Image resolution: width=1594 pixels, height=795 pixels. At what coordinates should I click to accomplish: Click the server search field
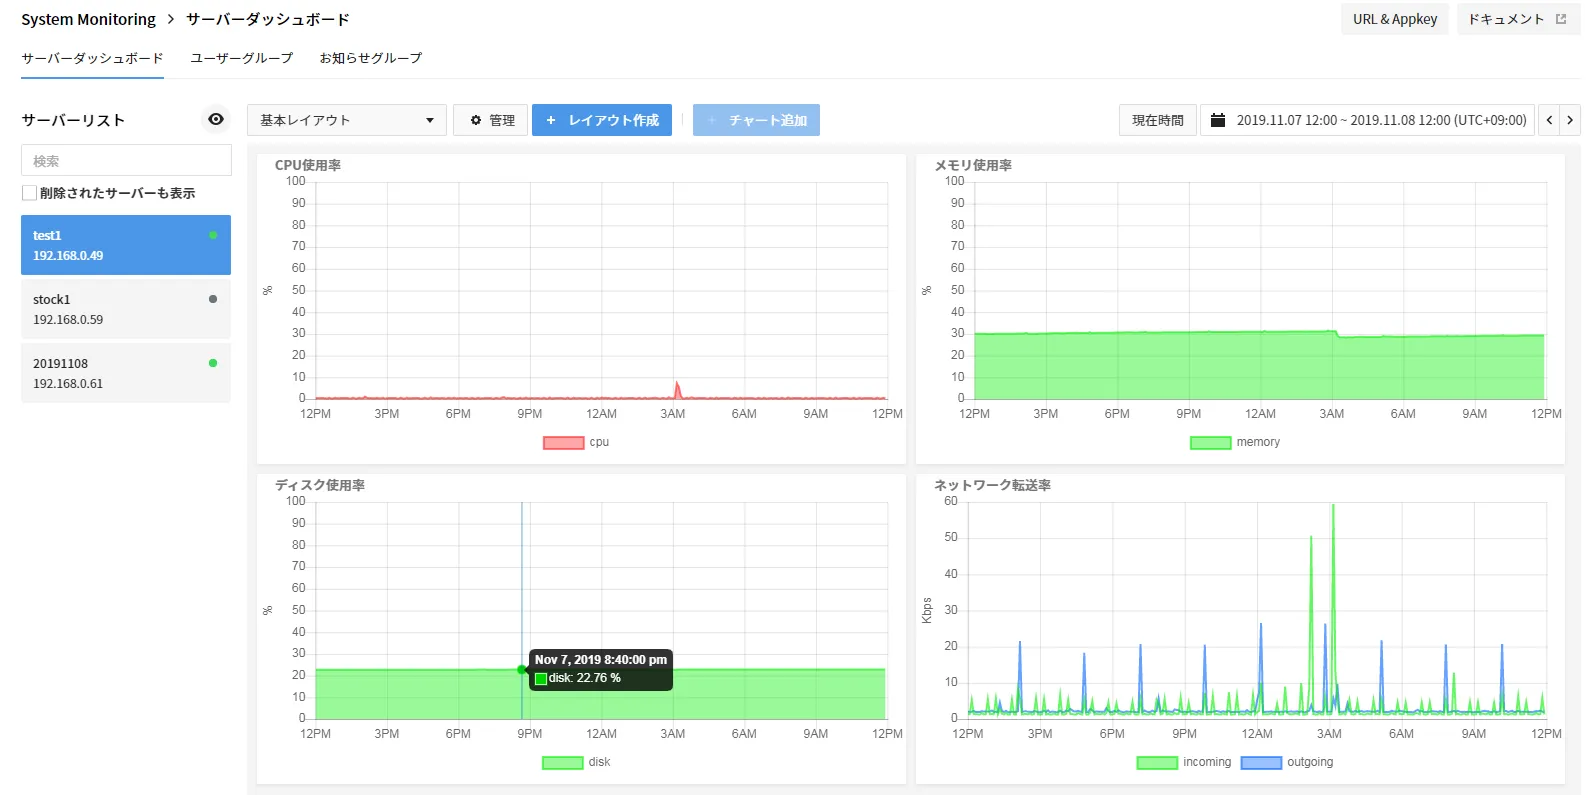(126, 160)
